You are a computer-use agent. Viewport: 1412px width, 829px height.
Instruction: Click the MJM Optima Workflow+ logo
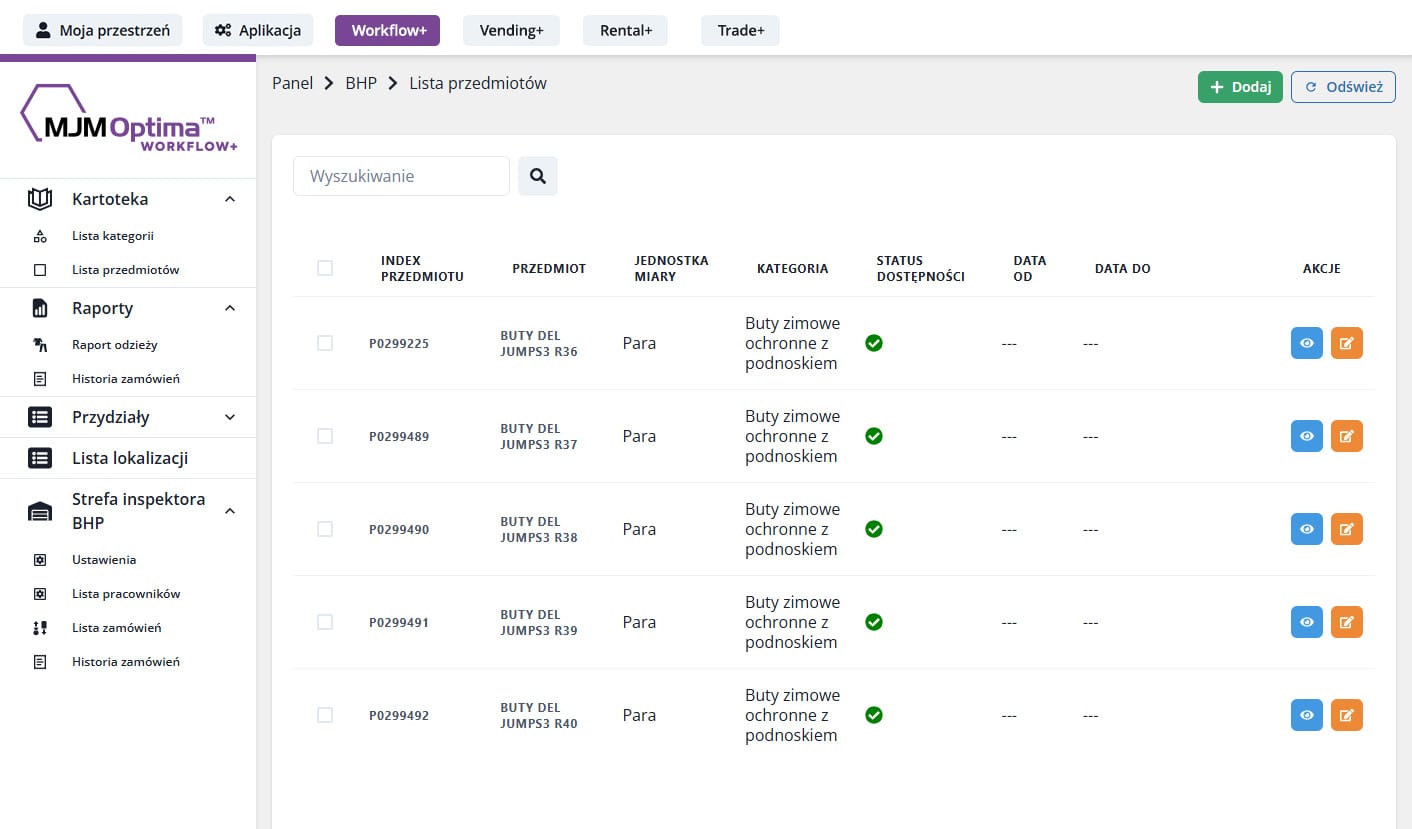129,119
